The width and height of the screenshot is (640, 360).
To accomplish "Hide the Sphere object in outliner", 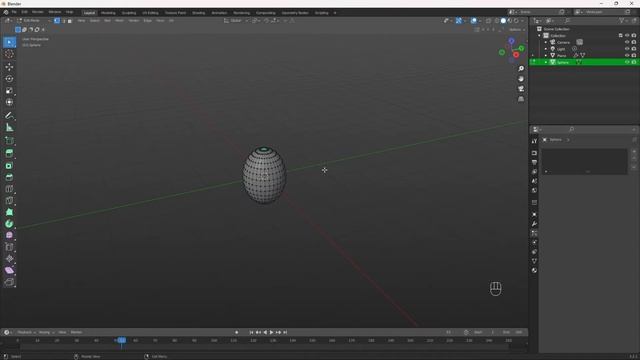I will coord(627,62).
